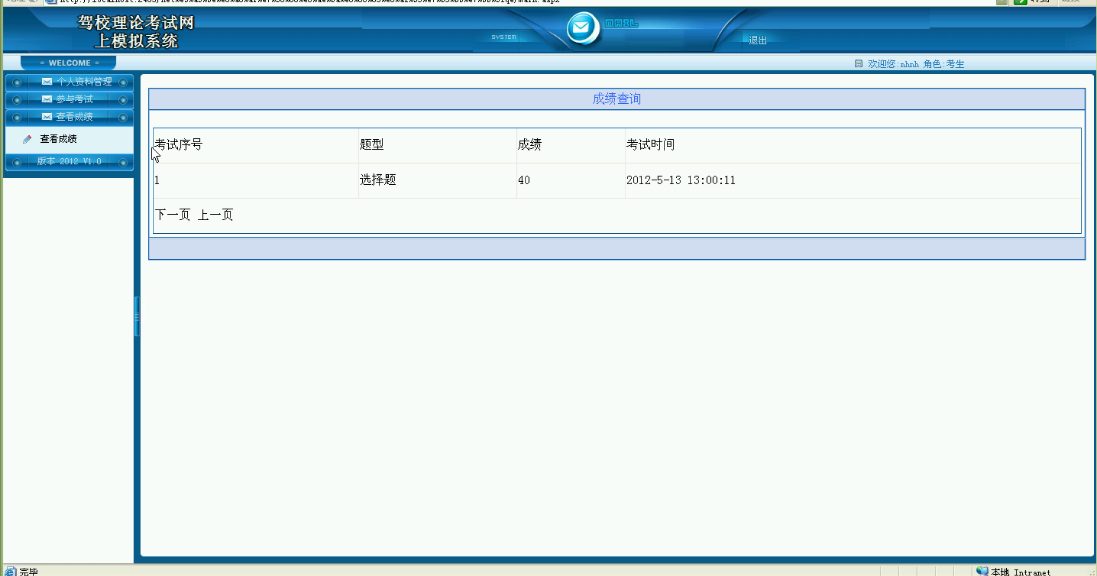Click the right round knob on 个人资料管理 bar
Screen dimensions: 1097x576
click(123, 82)
